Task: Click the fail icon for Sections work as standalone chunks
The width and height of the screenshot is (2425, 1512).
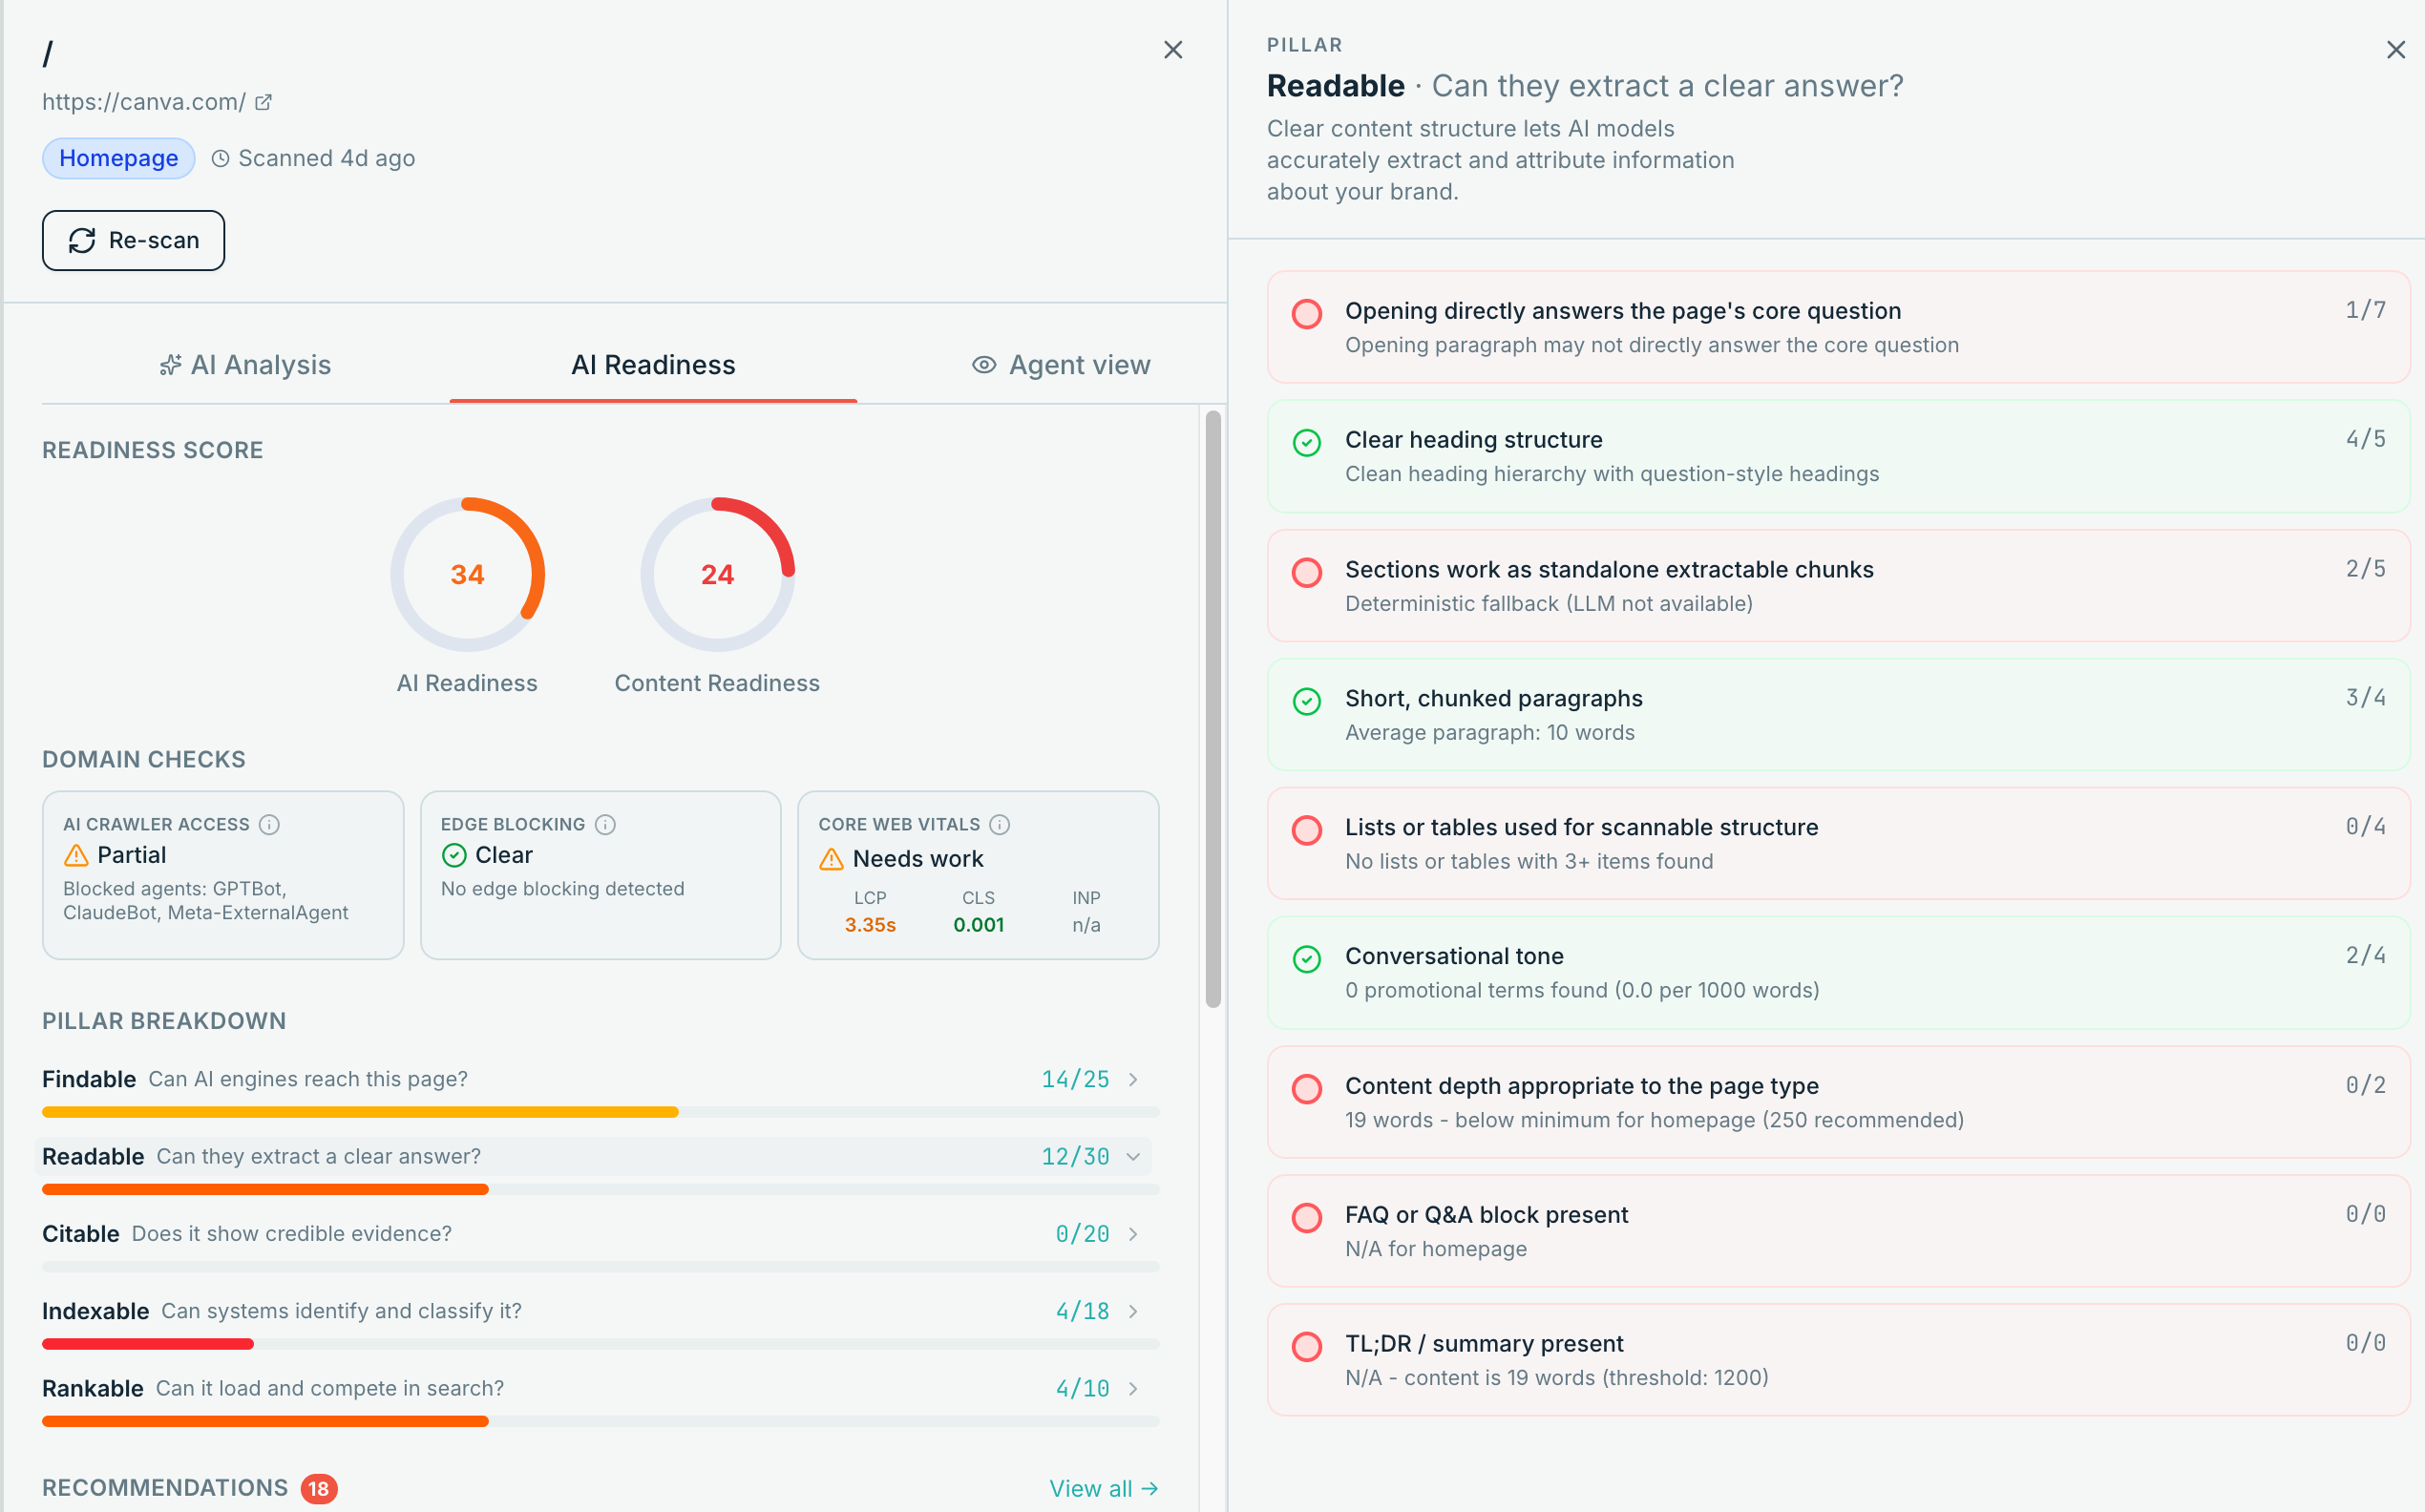Action: coord(1306,572)
